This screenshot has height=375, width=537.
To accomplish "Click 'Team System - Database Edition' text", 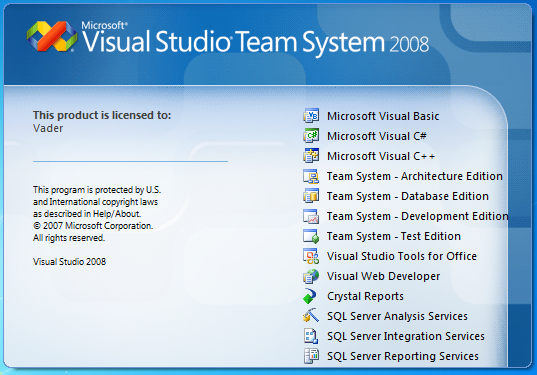I will pyautogui.click(x=408, y=196).
